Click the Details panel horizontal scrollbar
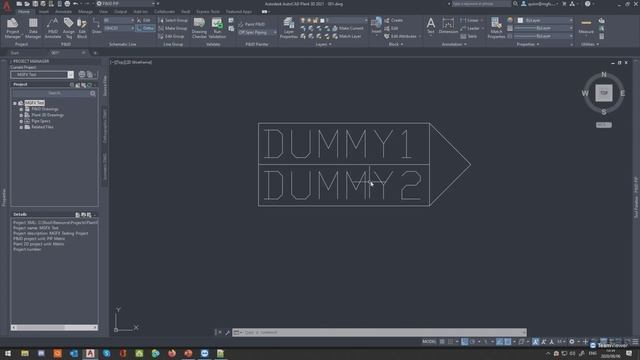The image size is (640, 360). [x=54, y=327]
